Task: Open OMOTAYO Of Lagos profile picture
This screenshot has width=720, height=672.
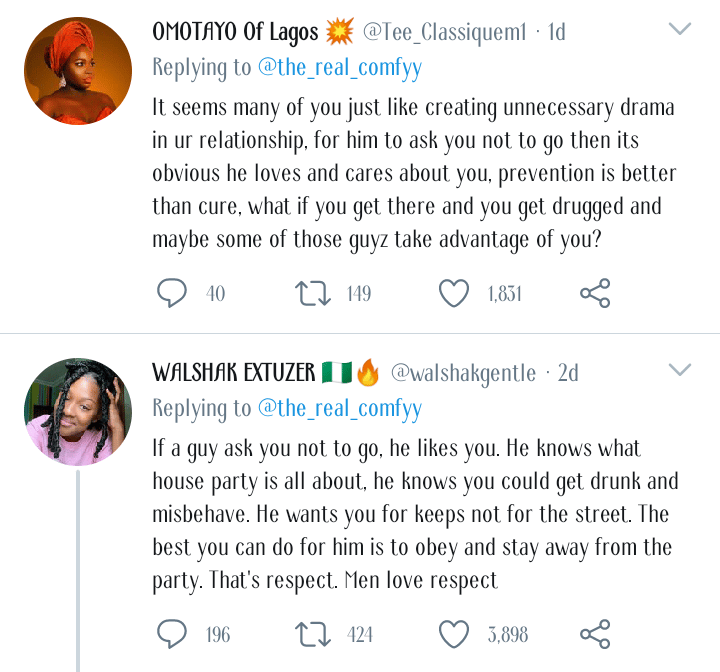Action: [x=78, y=71]
